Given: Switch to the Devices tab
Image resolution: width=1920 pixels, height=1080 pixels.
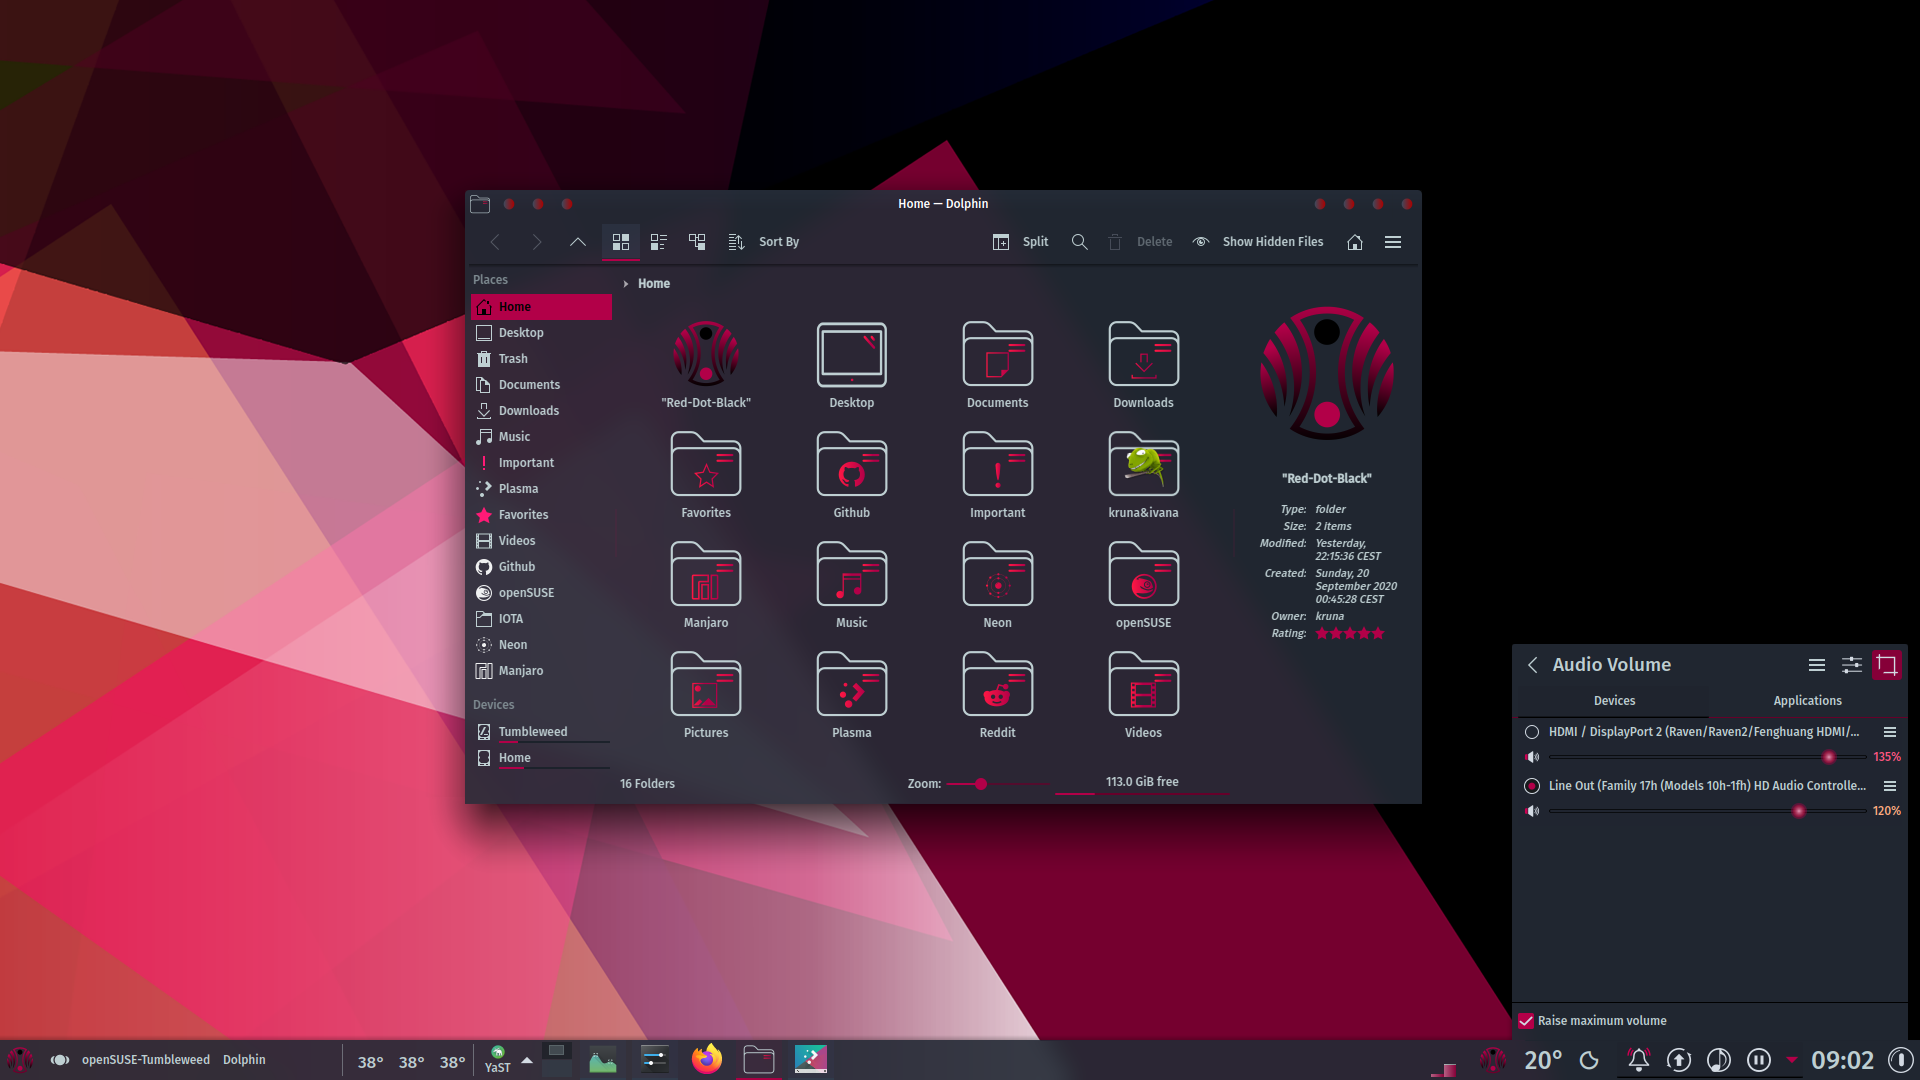Looking at the screenshot, I should pos(1614,701).
